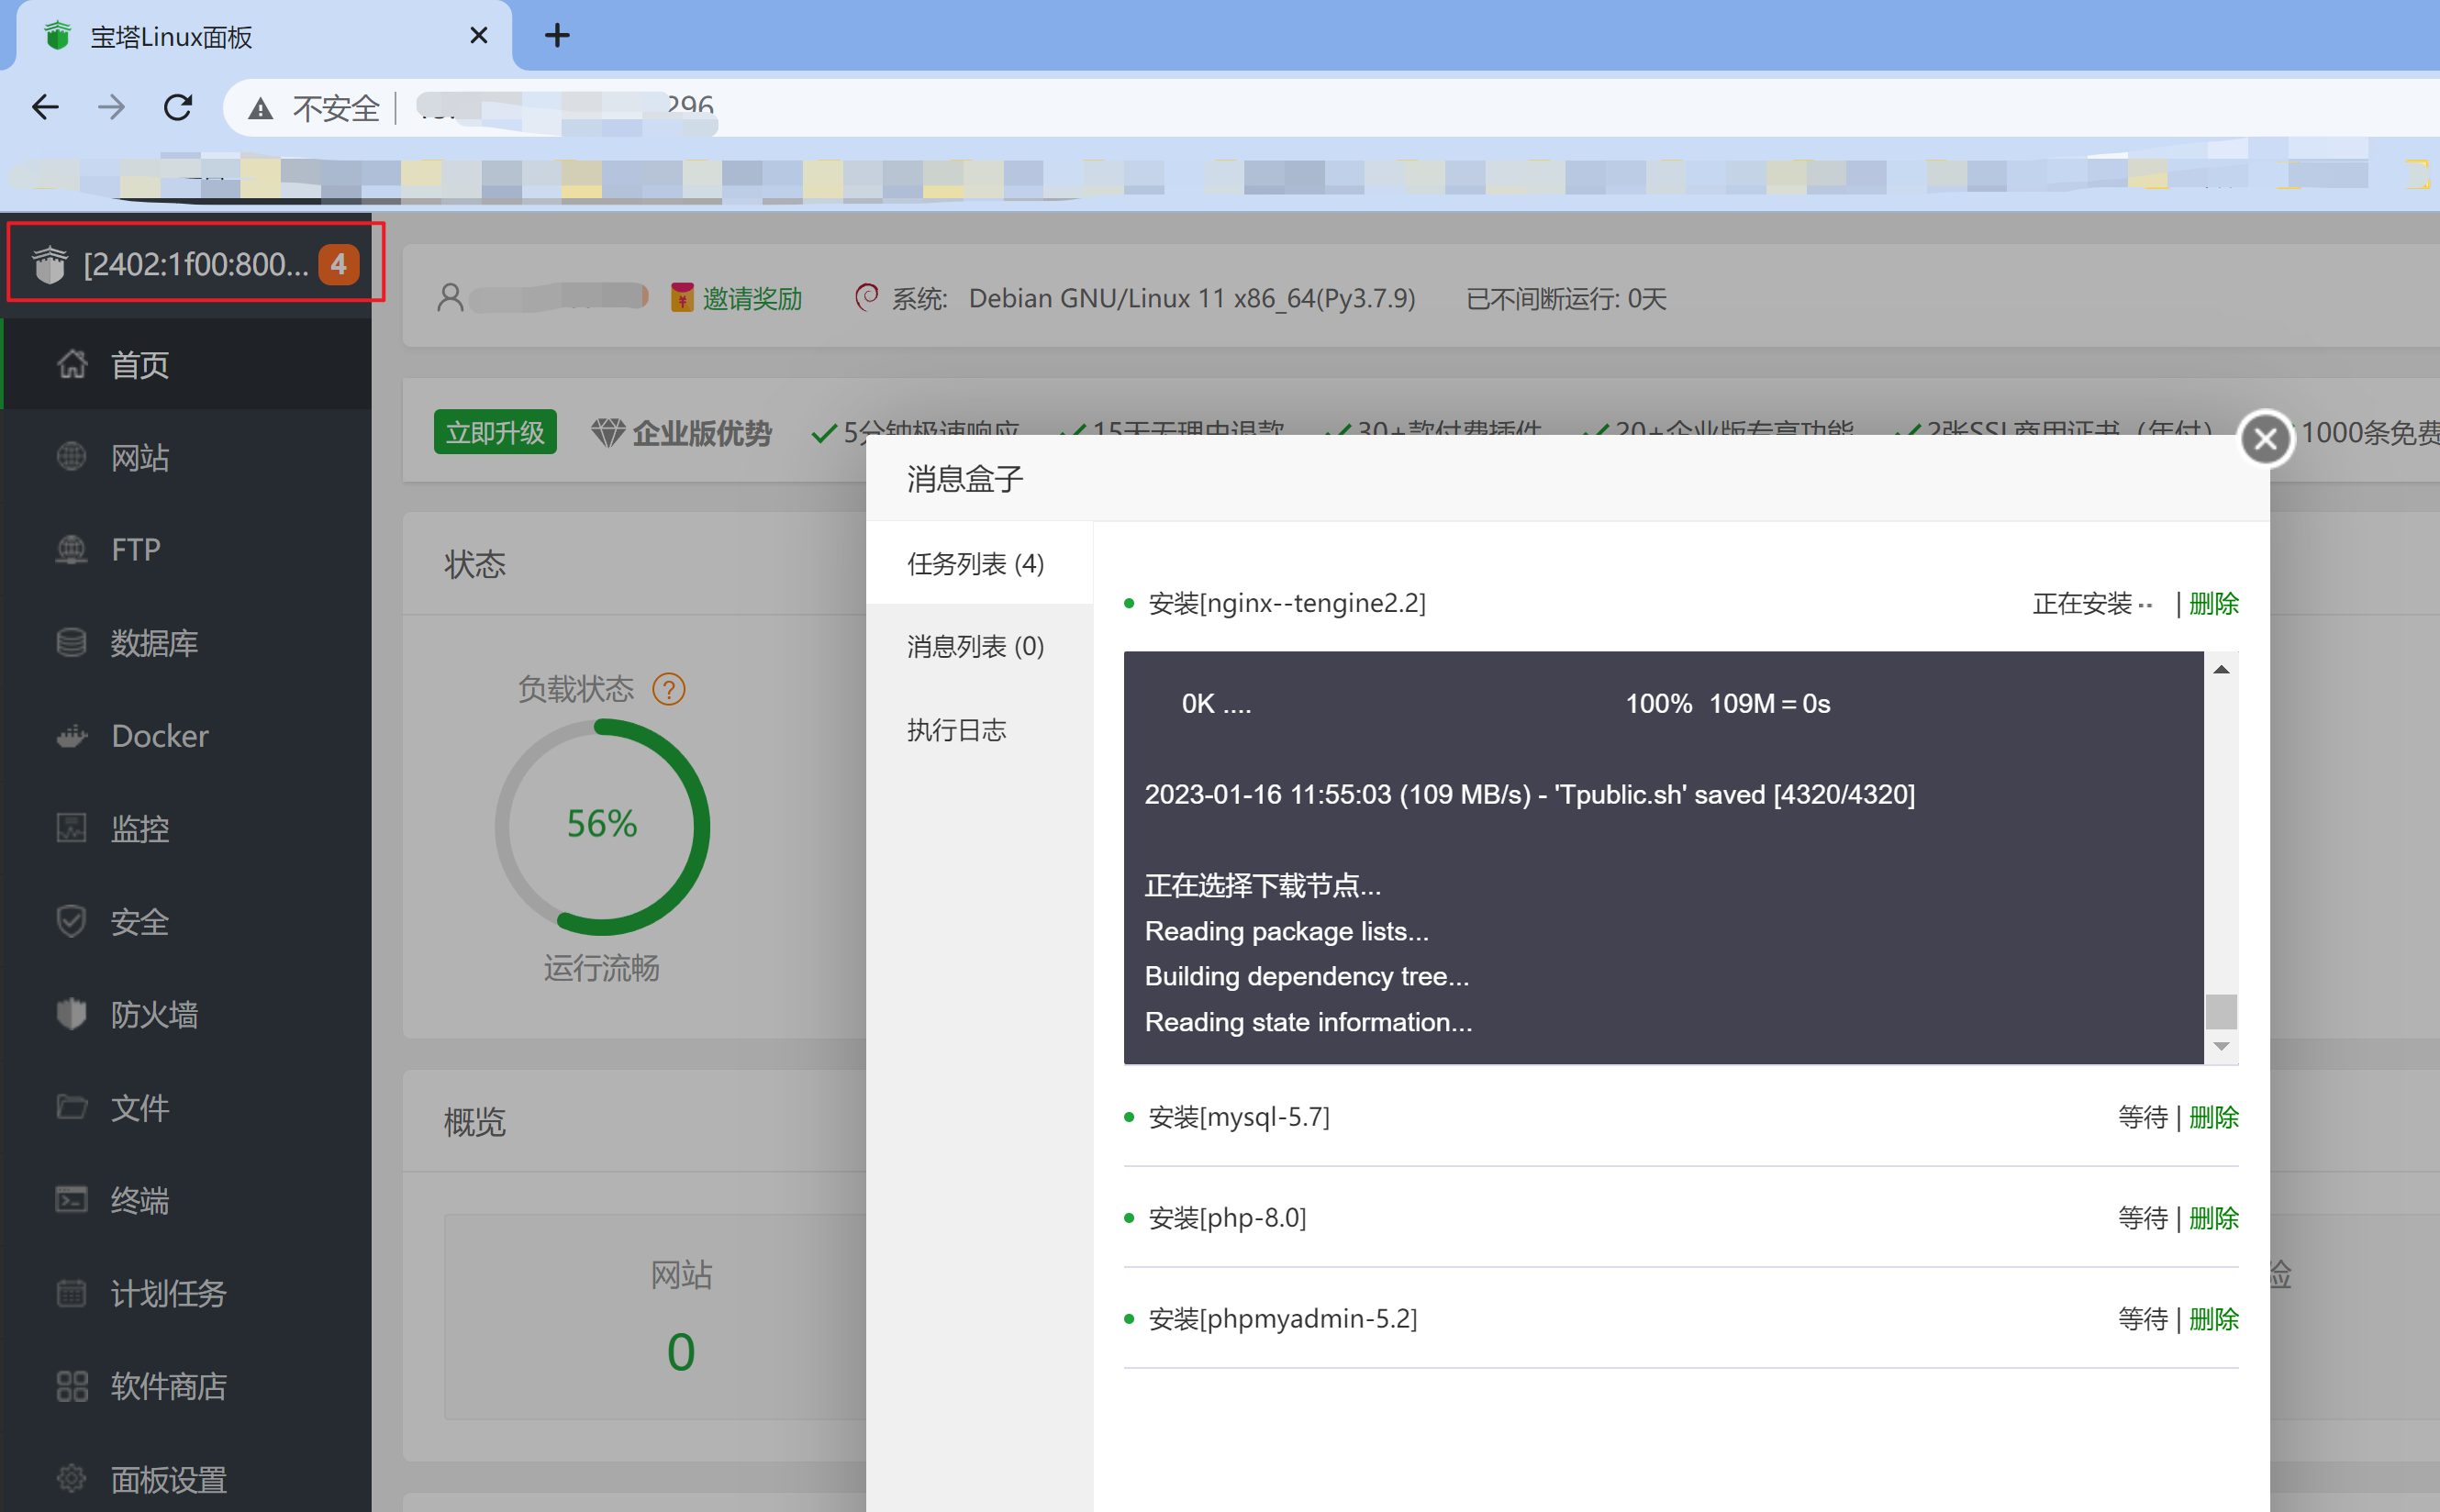This screenshot has width=2440, height=1512.
Task: Click the server address [2402:1f00:800... title
Action: click(196, 264)
